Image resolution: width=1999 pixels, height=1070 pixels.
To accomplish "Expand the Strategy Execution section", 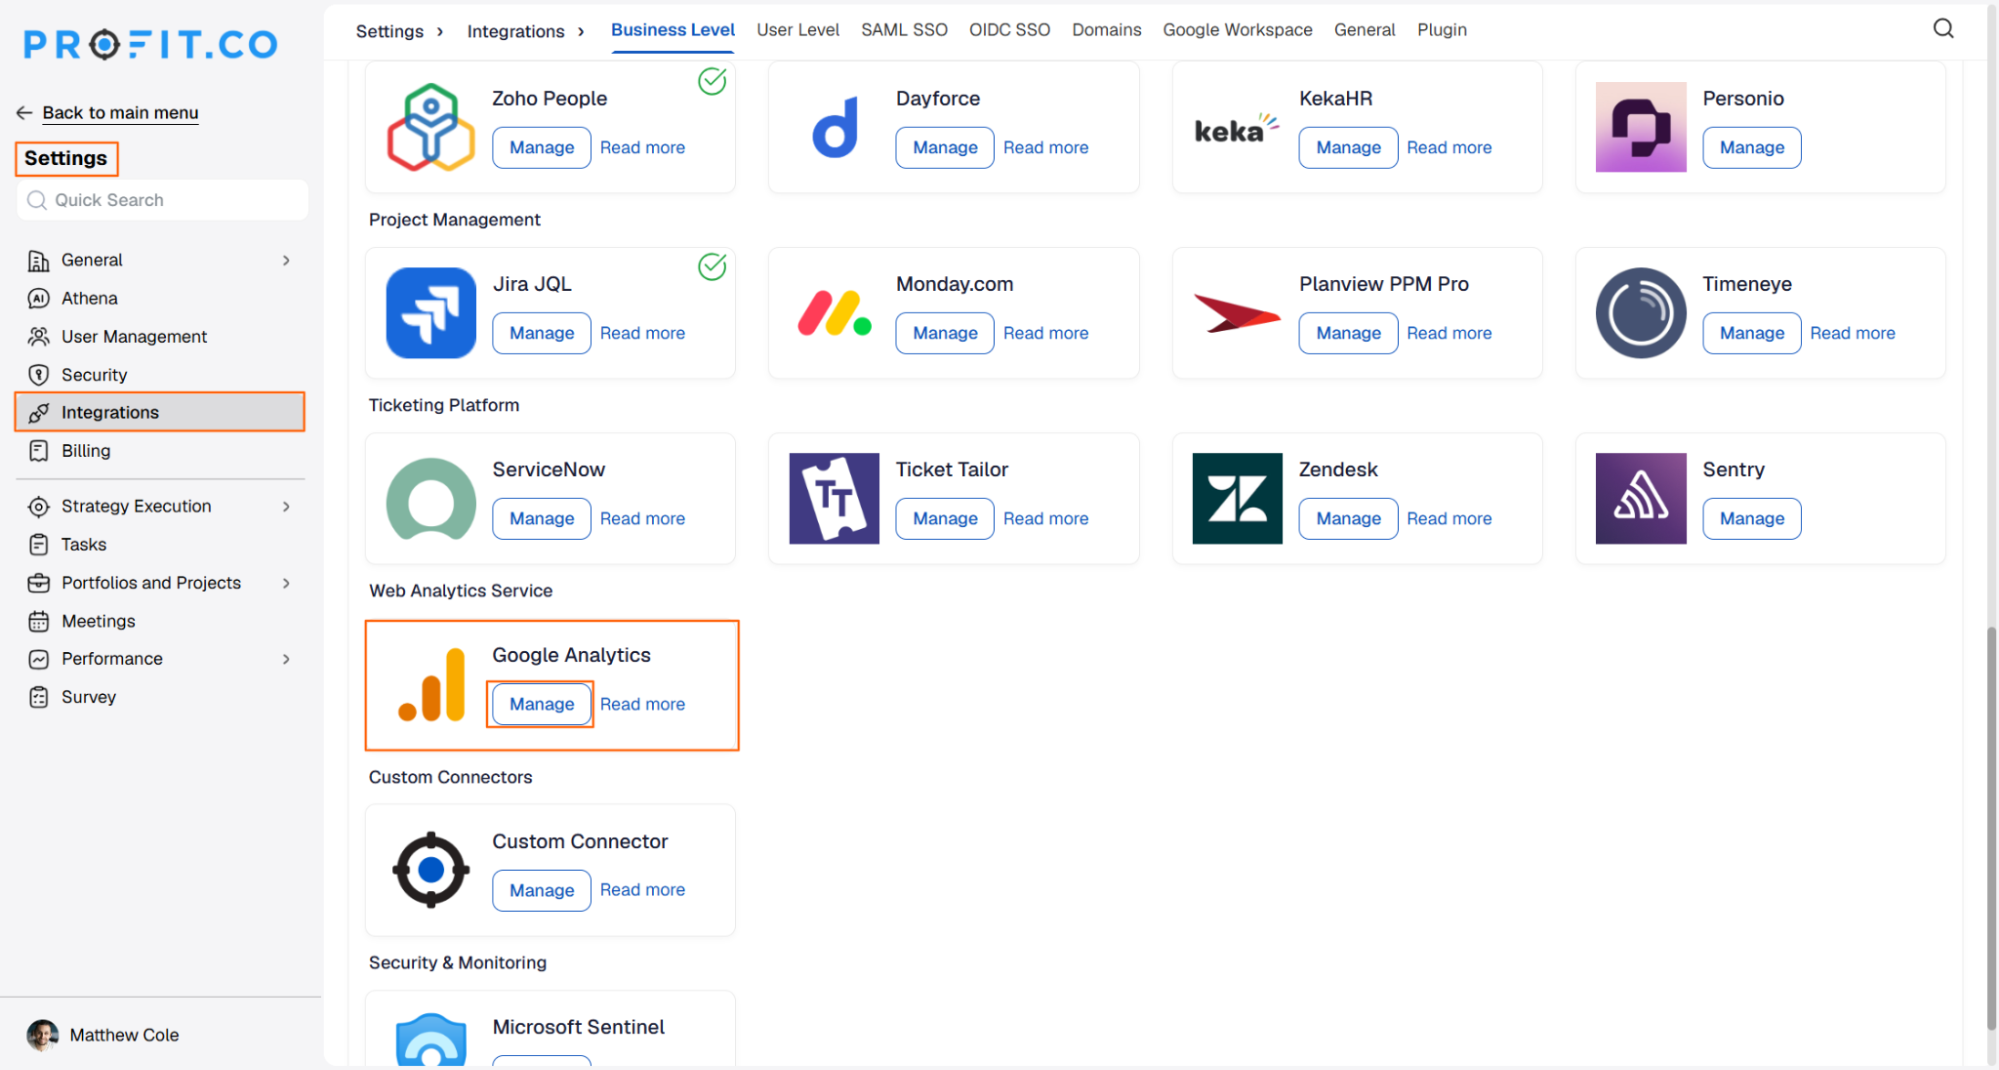I will point(286,506).
